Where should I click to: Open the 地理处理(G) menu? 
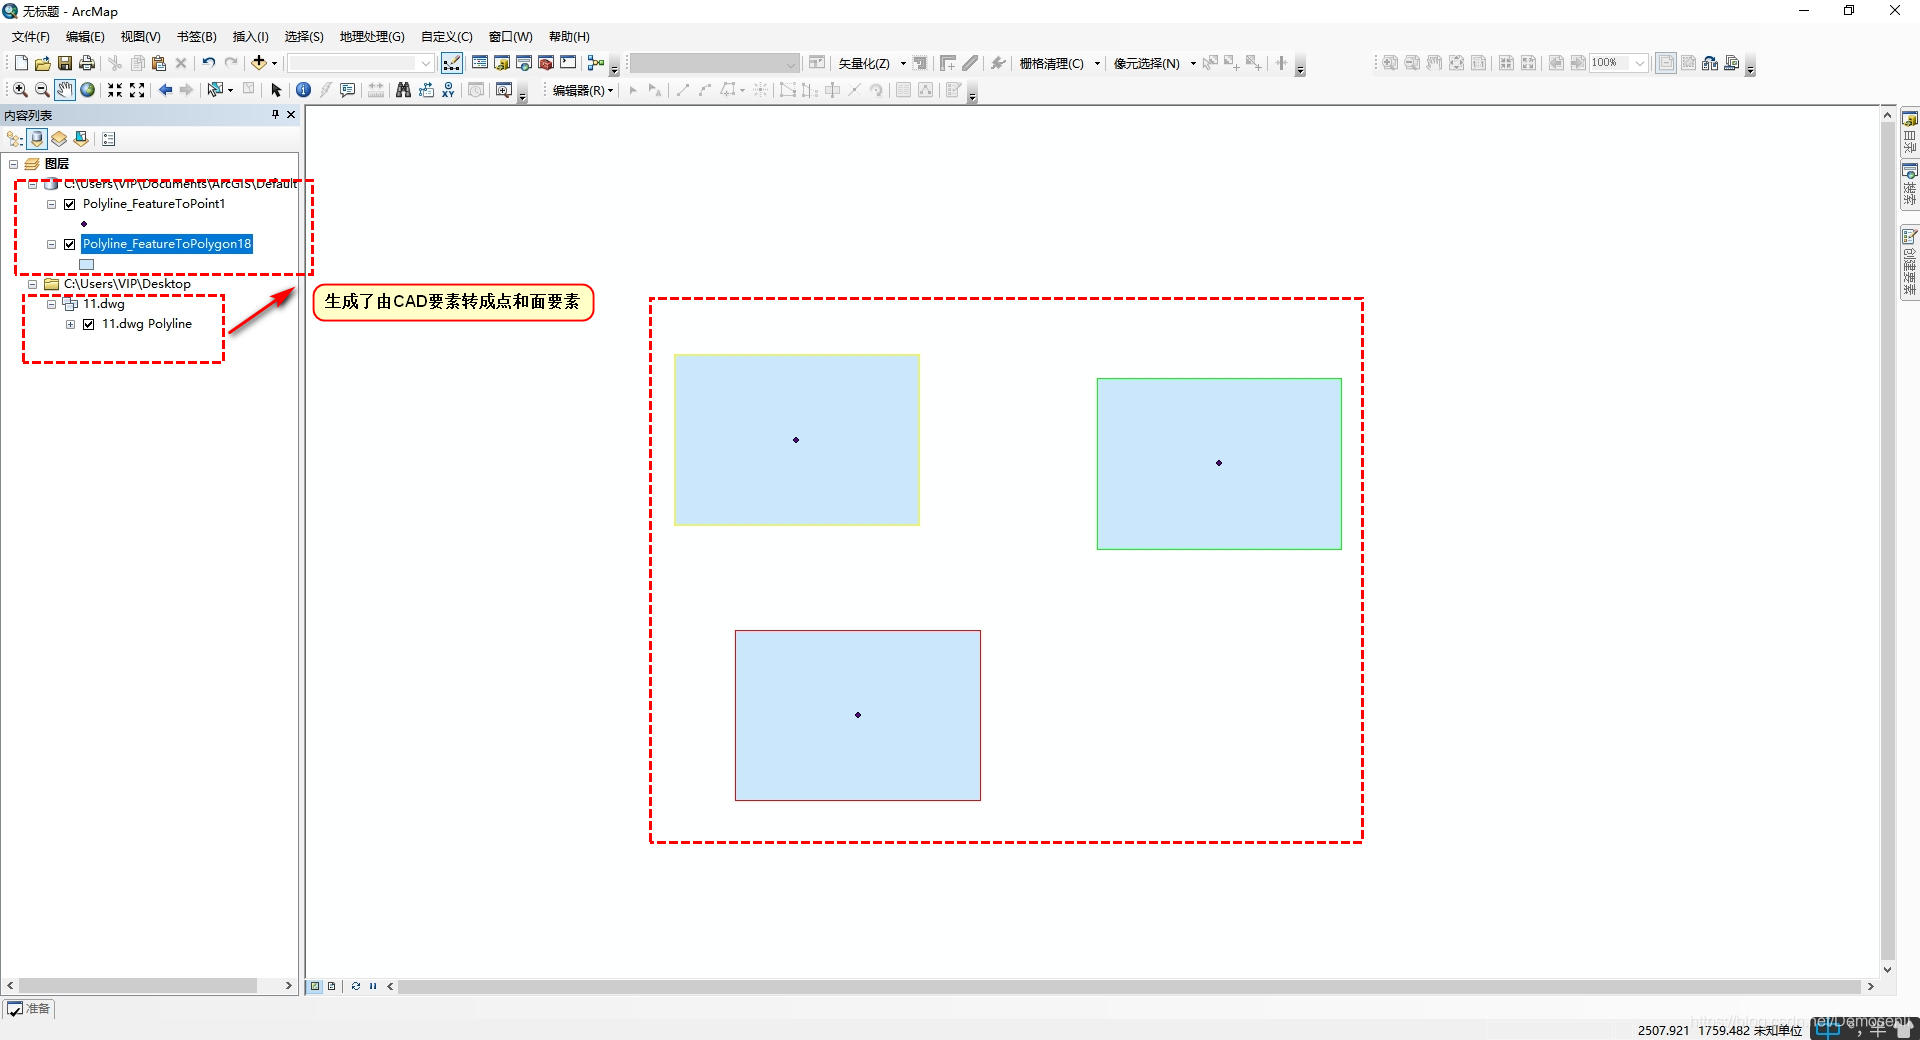pyautogui.click(x=372, y=37)
